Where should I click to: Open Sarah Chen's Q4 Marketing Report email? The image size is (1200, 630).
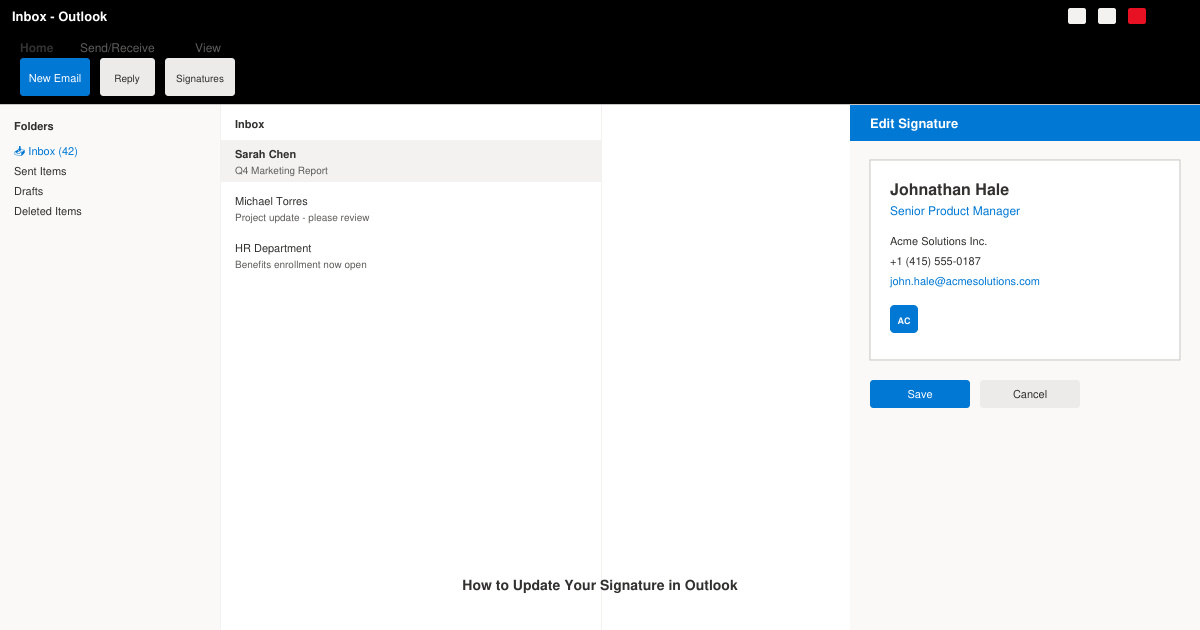[x=411, y=161]
